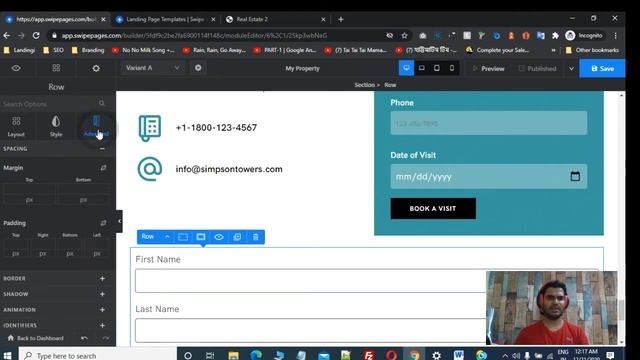The height and width of the screenshot is (360, 640).
Task: Open Microsoft Word from taskbar
Action: [459, 355]
